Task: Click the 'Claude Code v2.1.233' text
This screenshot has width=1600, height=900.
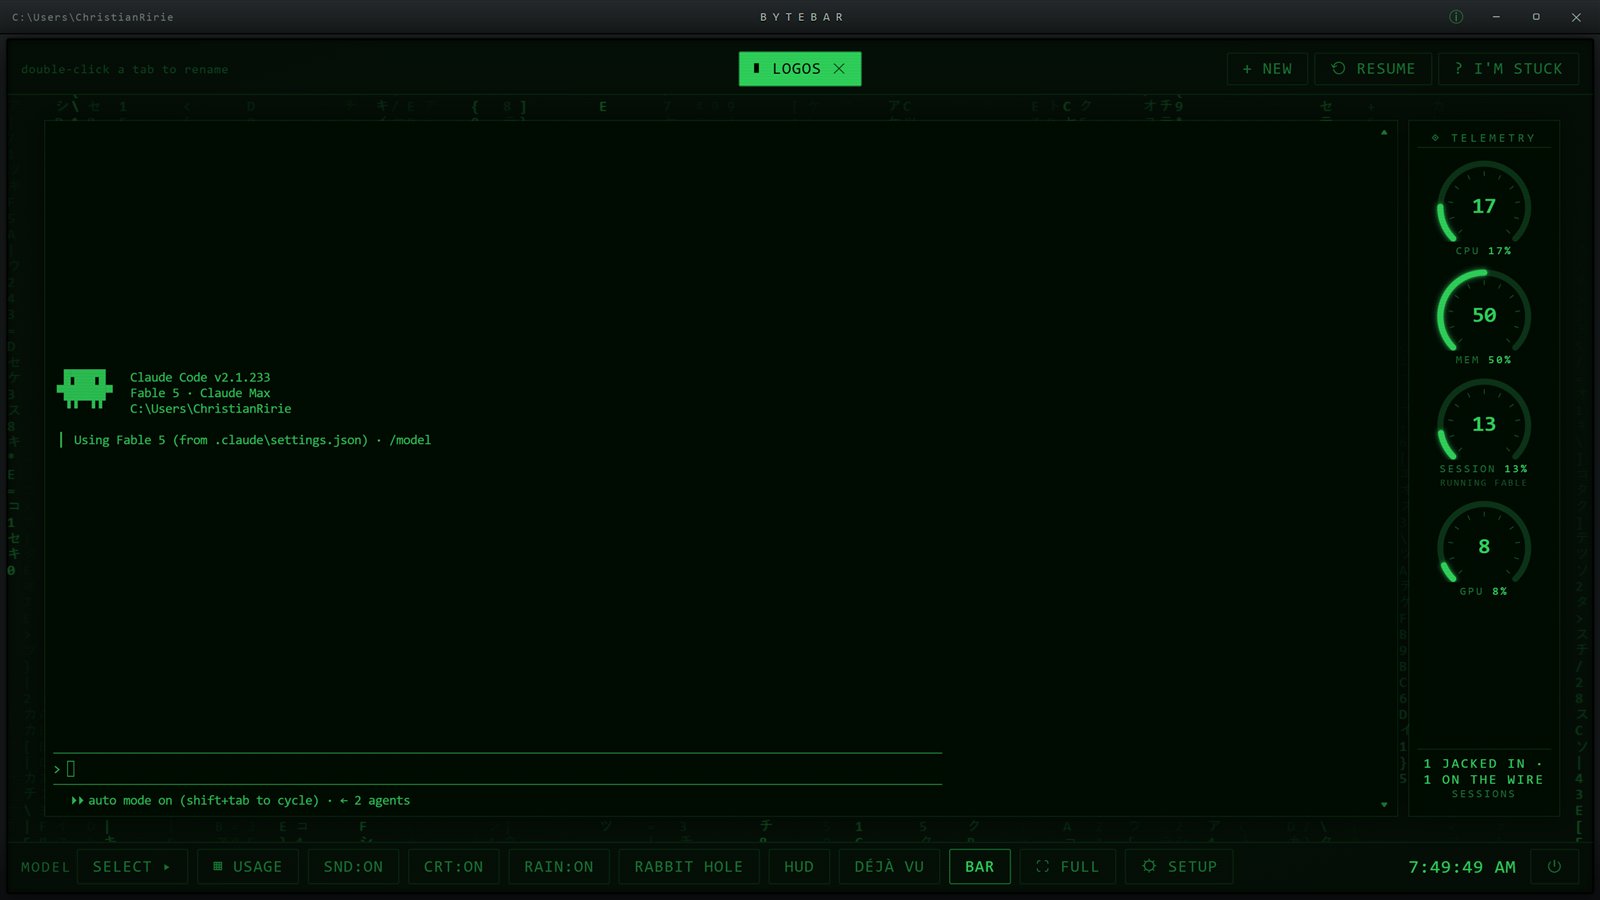Action: coord(200,377)
